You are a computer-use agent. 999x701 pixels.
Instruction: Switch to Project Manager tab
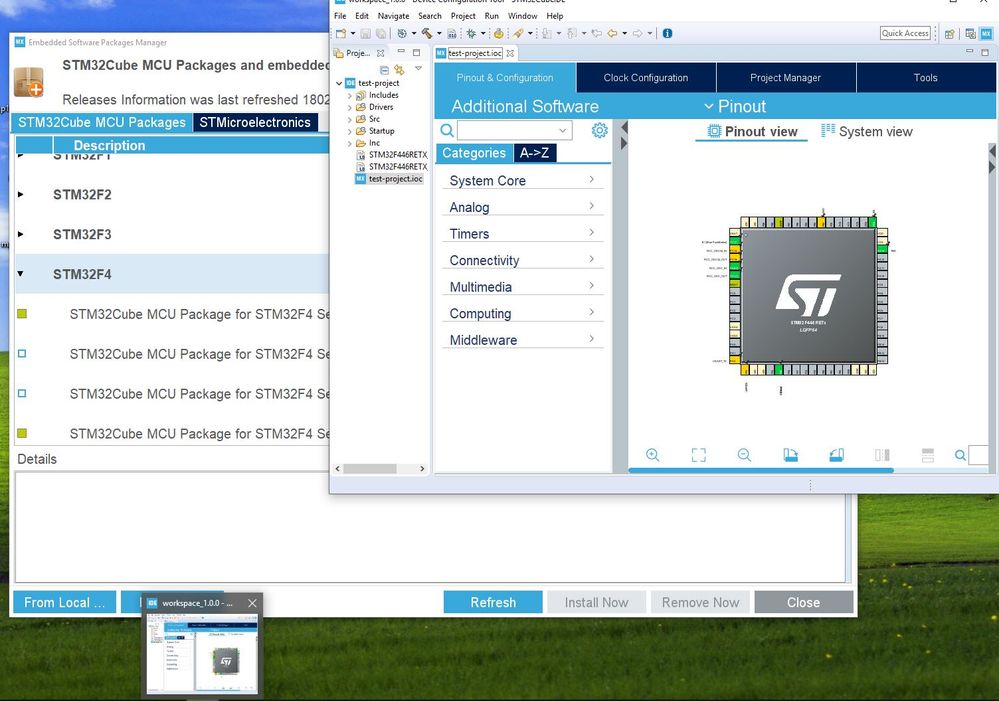point(786,78)
